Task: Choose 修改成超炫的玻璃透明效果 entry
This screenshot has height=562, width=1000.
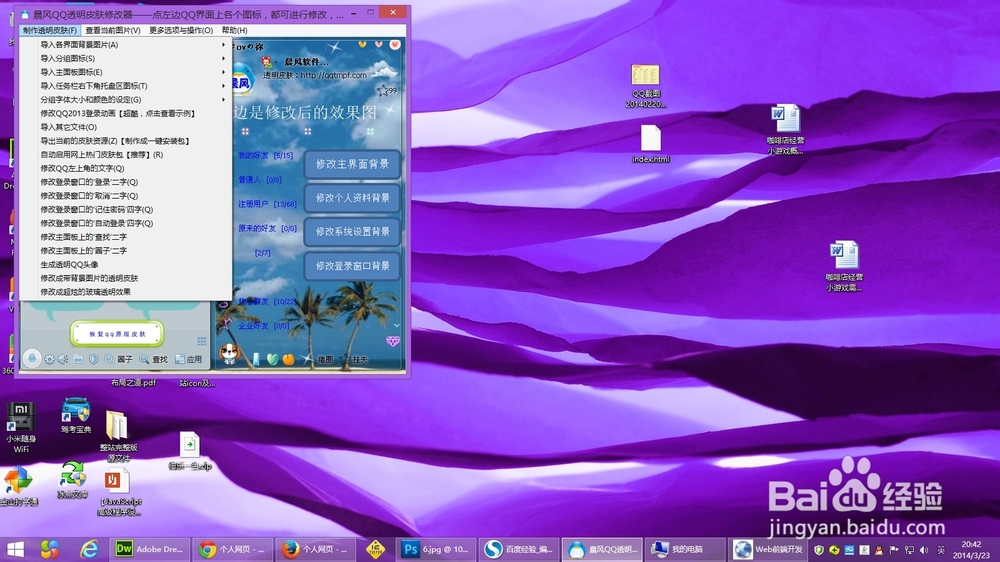Action: click(x=126, y=292)
